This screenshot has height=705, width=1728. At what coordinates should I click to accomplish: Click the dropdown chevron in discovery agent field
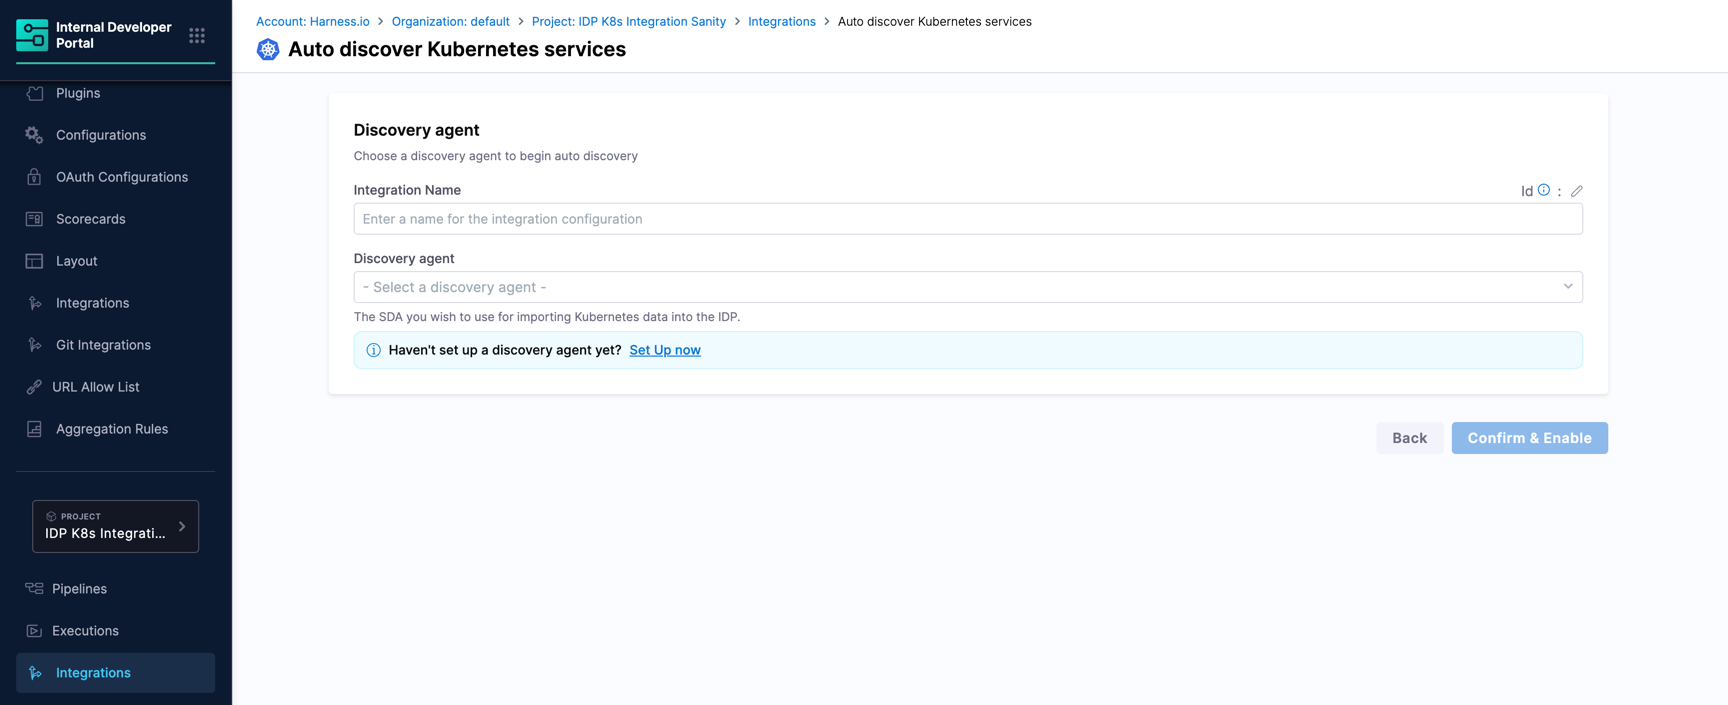tap(1567, 287)
